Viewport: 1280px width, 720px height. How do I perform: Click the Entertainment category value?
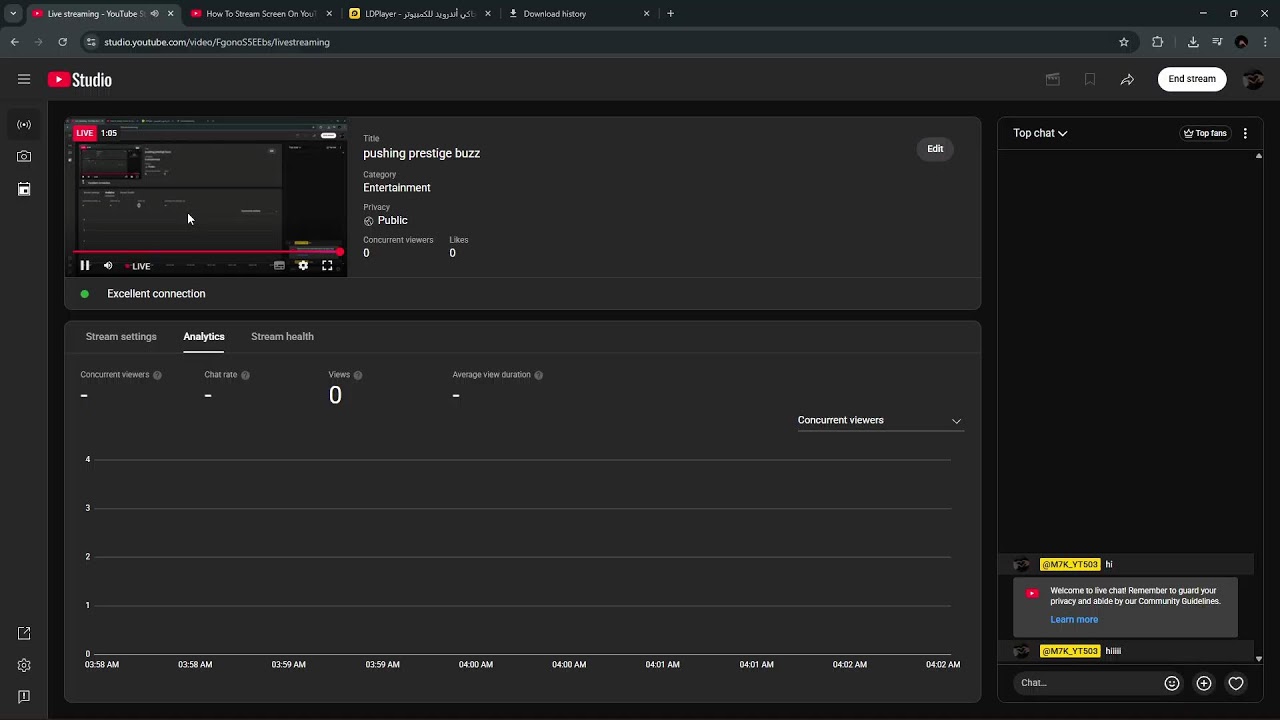pyautogui.click(x=397, y=188)
